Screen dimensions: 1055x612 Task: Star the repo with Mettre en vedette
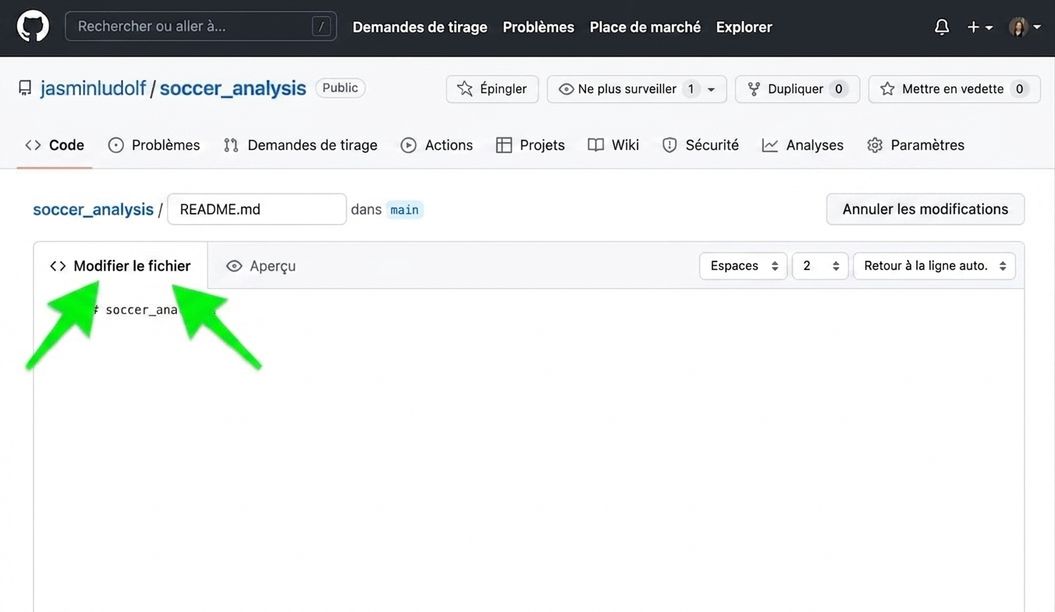click(954, 89)
